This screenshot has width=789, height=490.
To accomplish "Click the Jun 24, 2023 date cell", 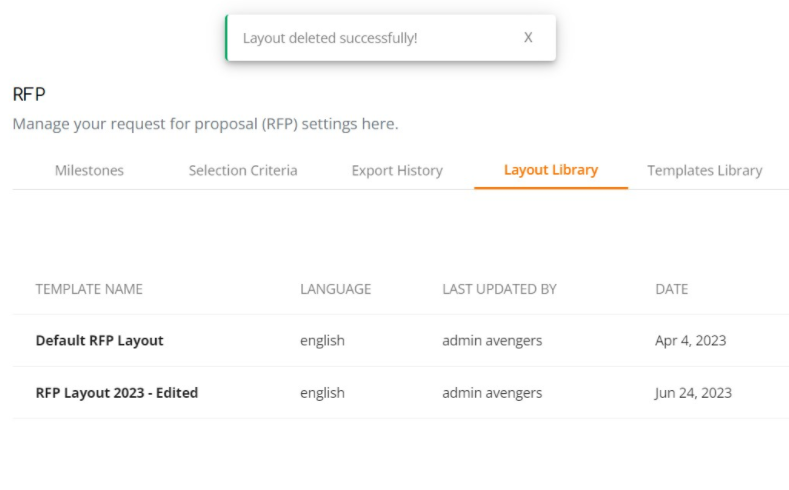I will 693,392.
